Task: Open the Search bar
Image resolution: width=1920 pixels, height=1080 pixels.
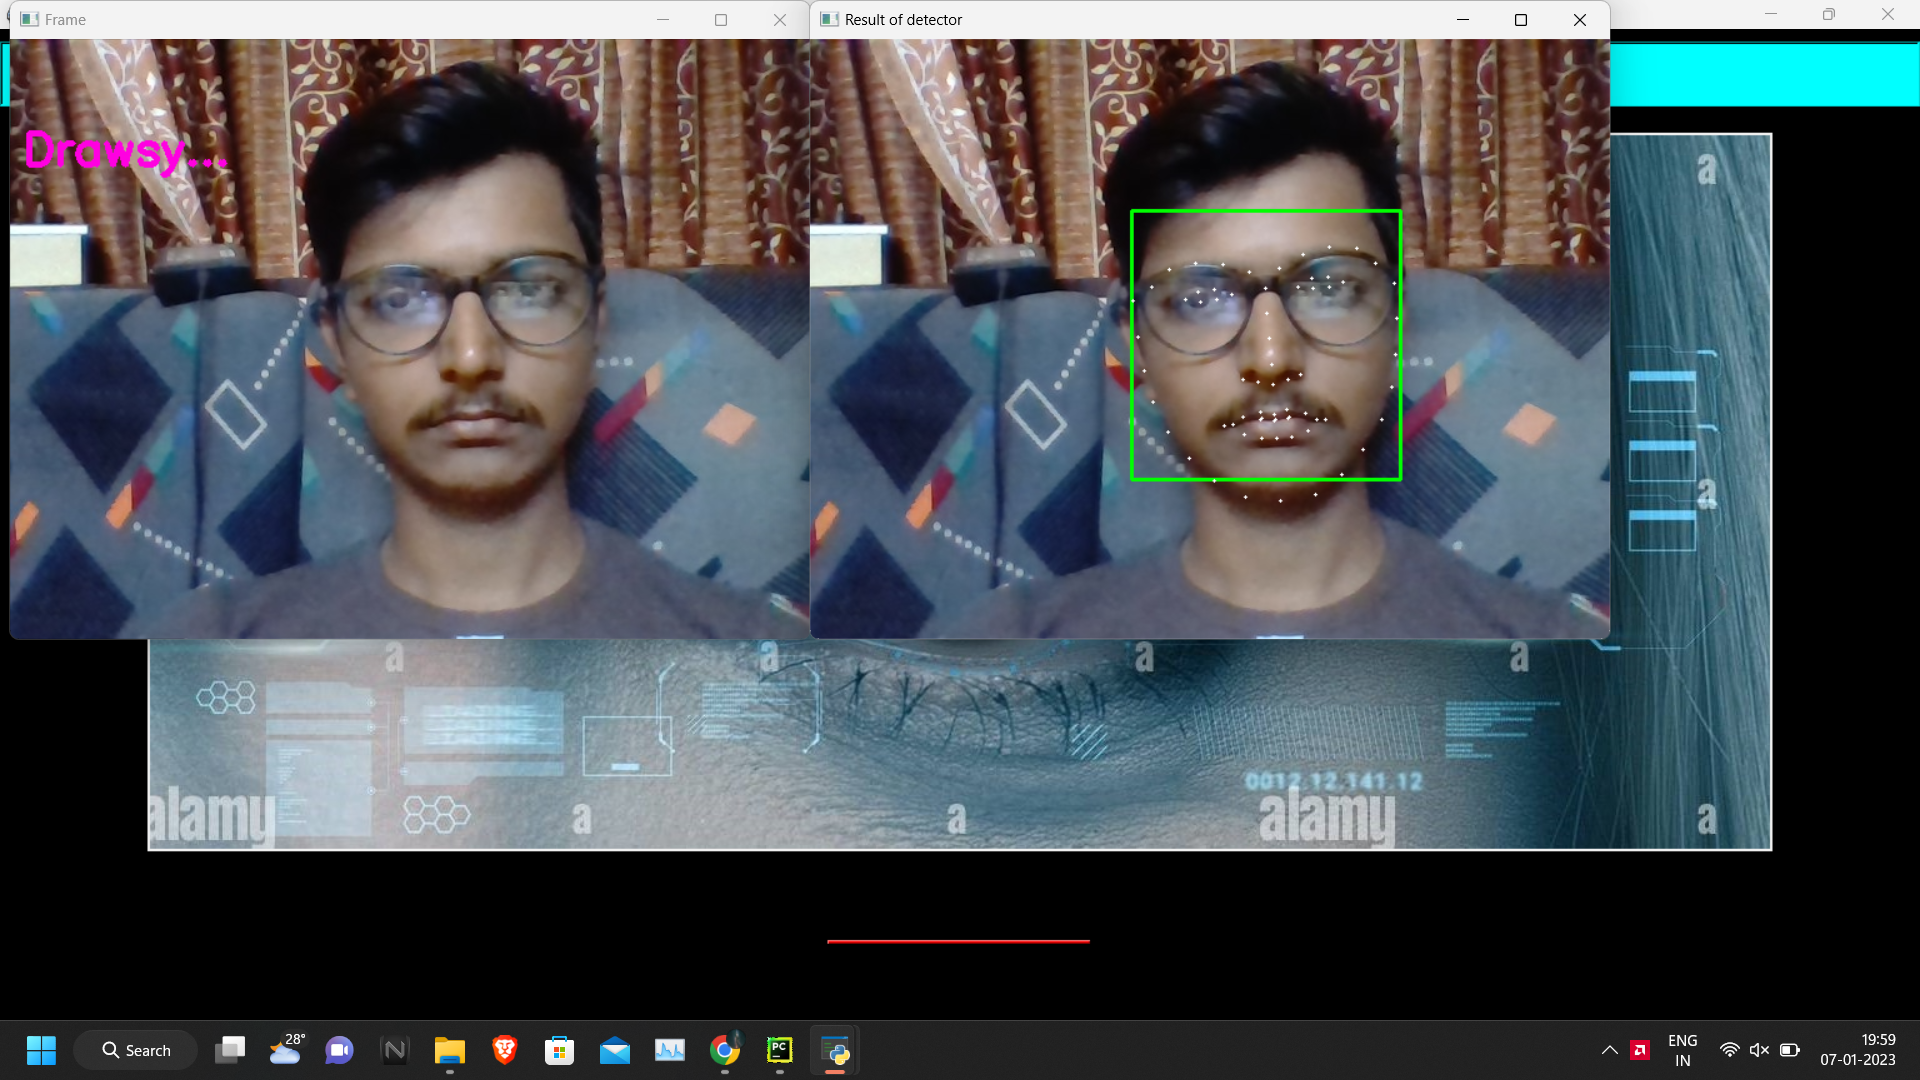Action: [136, 1051]
